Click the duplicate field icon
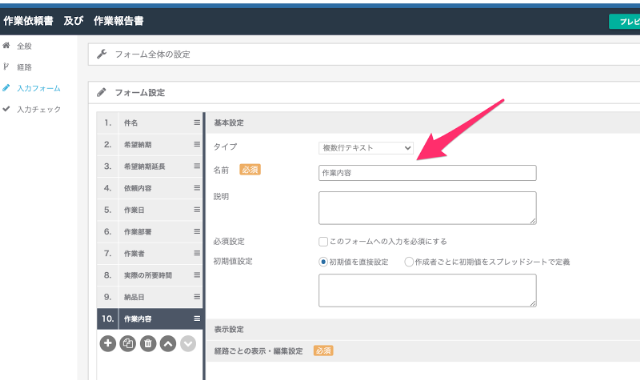 (128, 343)
